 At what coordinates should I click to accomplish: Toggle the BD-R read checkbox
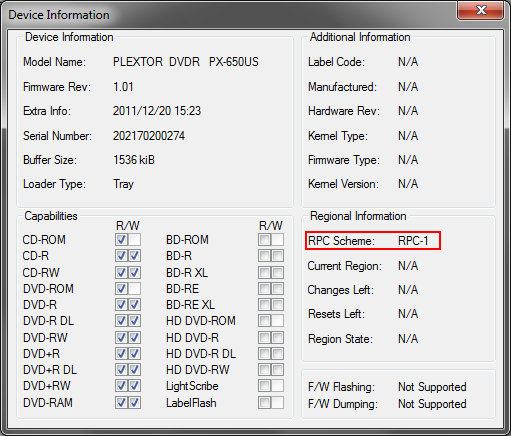point(264,256)
